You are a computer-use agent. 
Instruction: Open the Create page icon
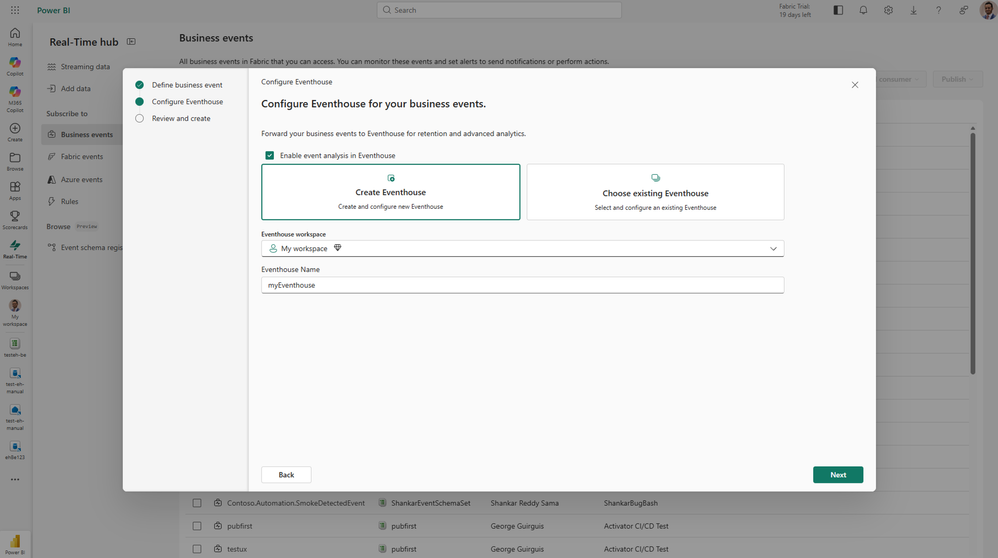click(x=15, y=132)
